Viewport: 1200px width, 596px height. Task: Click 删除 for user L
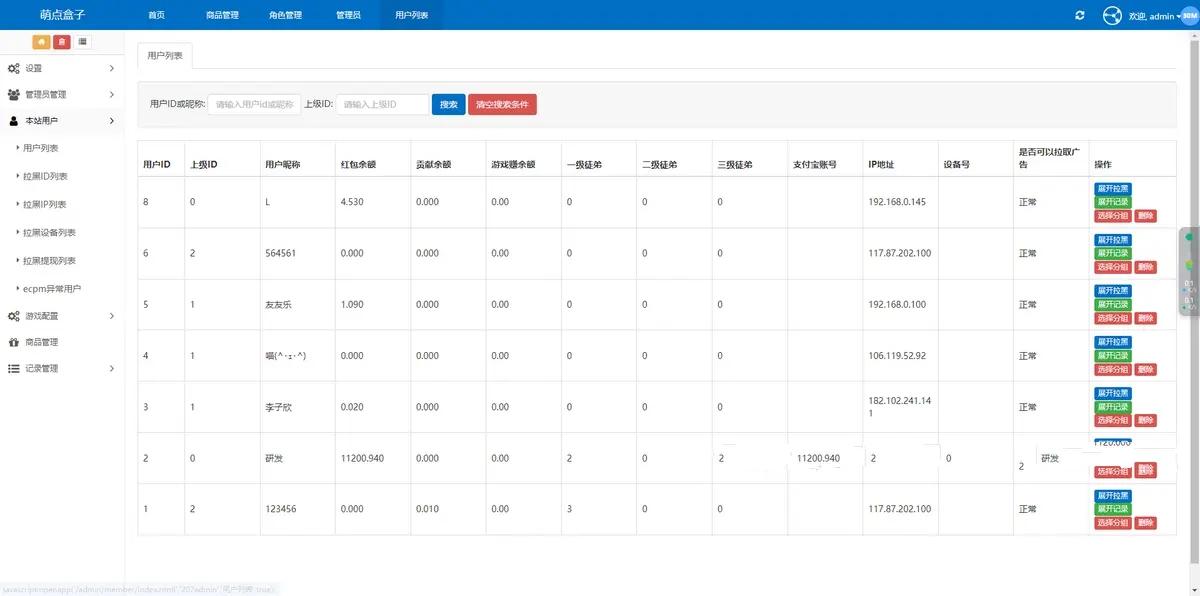tap(1146, 216)
